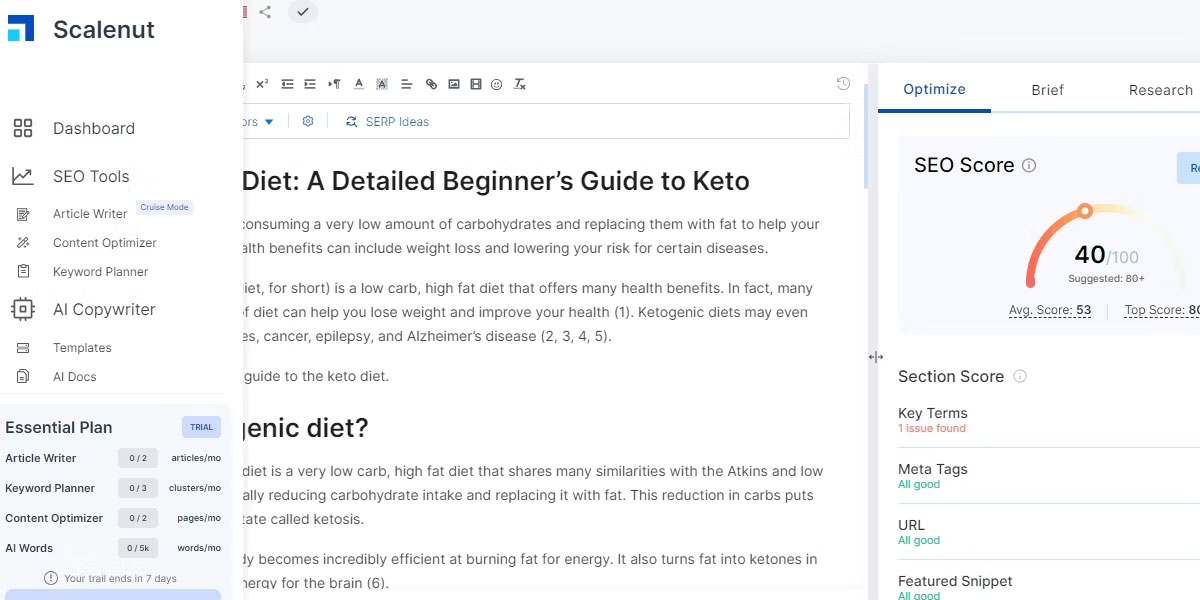Viewport: 1200px width, 600px height.
Task: Click Content Optimizer 0 / 2 usage
Action: point(137,518)
